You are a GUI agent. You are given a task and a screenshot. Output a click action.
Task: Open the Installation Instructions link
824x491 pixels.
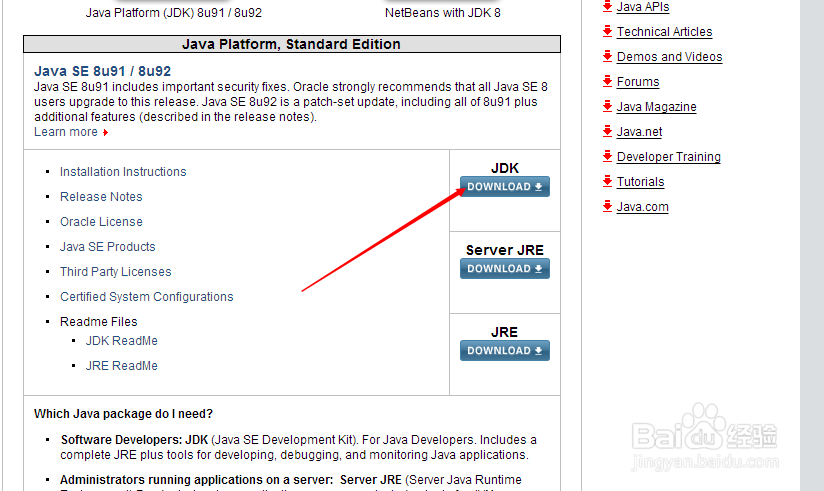tap(123, 172)
